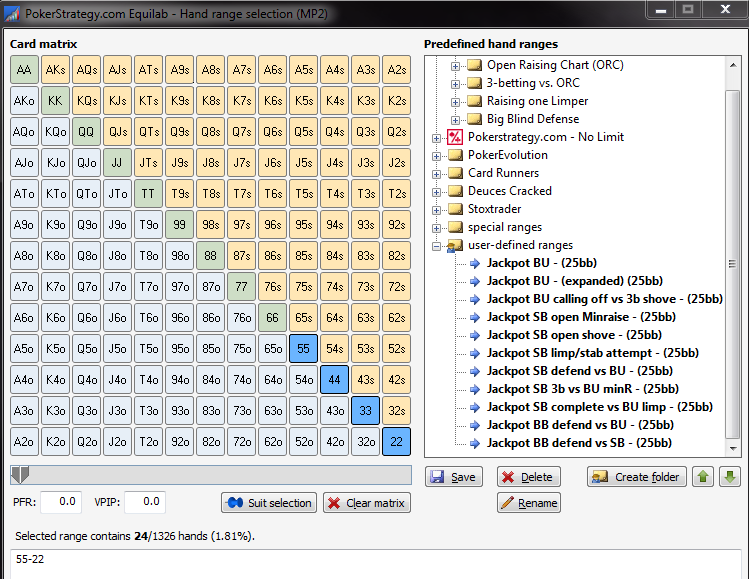Screen dimensions: 749x579
Task: Expand Pokerstrategy.com - No Limit node
Action: 436,139
